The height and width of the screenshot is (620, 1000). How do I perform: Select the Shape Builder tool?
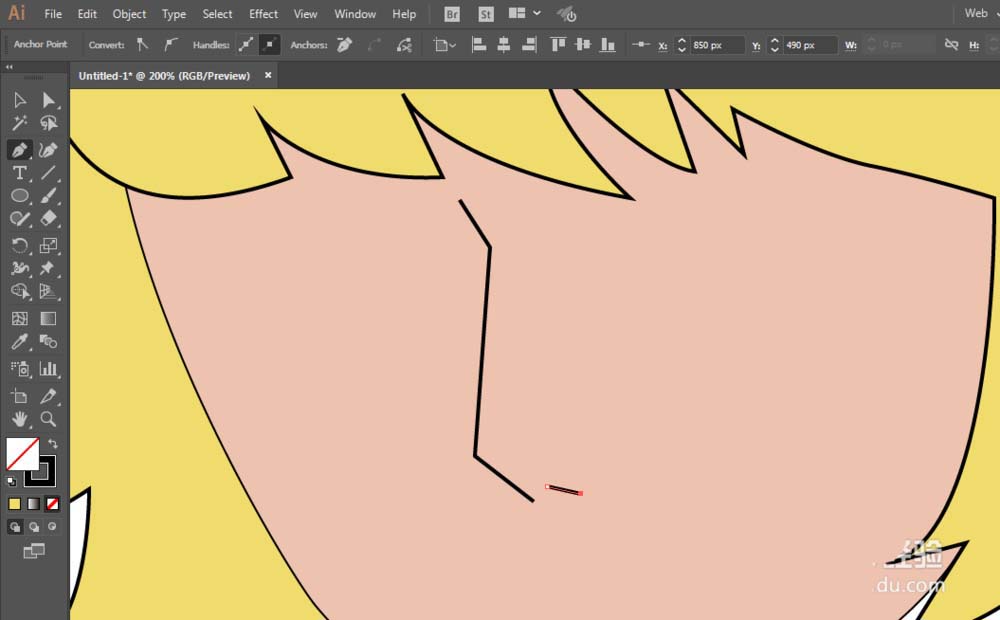pos(20,292)
